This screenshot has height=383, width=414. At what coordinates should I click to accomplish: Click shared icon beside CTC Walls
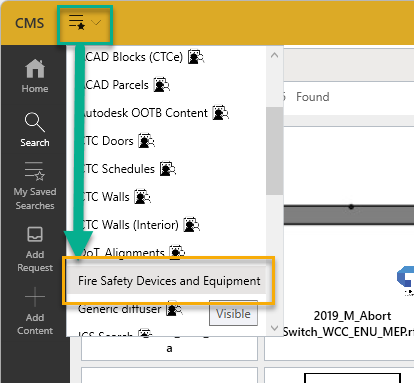click(142, 197)
